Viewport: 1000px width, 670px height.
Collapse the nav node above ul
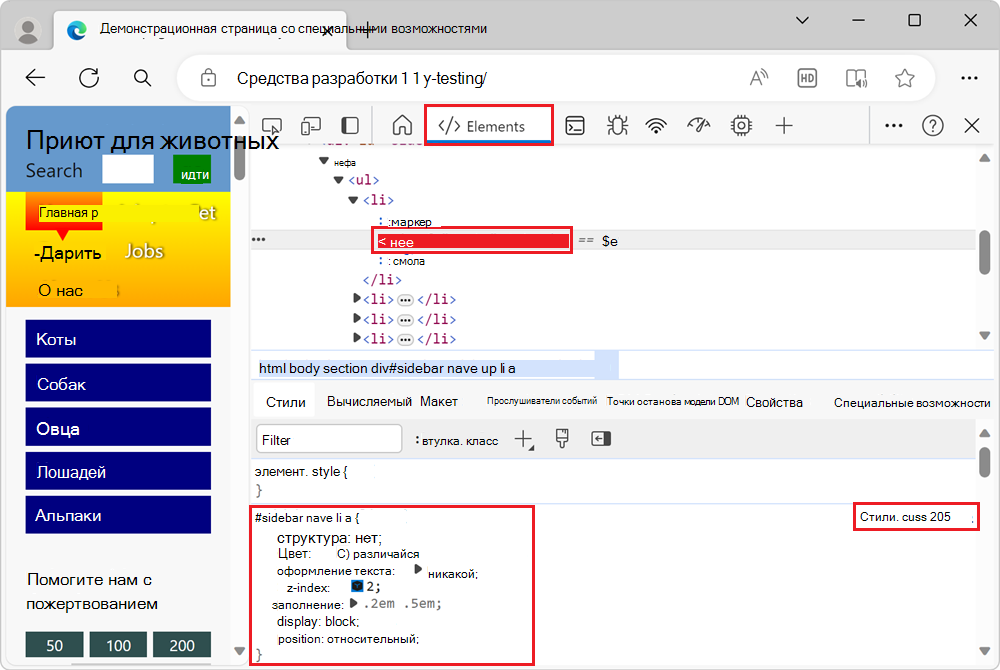point(324,161)
